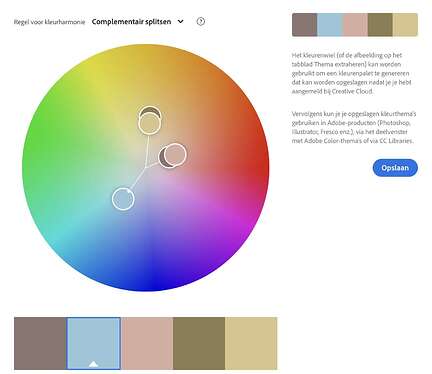Click the base color triangle marker on blue swatch
The image size is (432, 374).
[x=94, y=364]
